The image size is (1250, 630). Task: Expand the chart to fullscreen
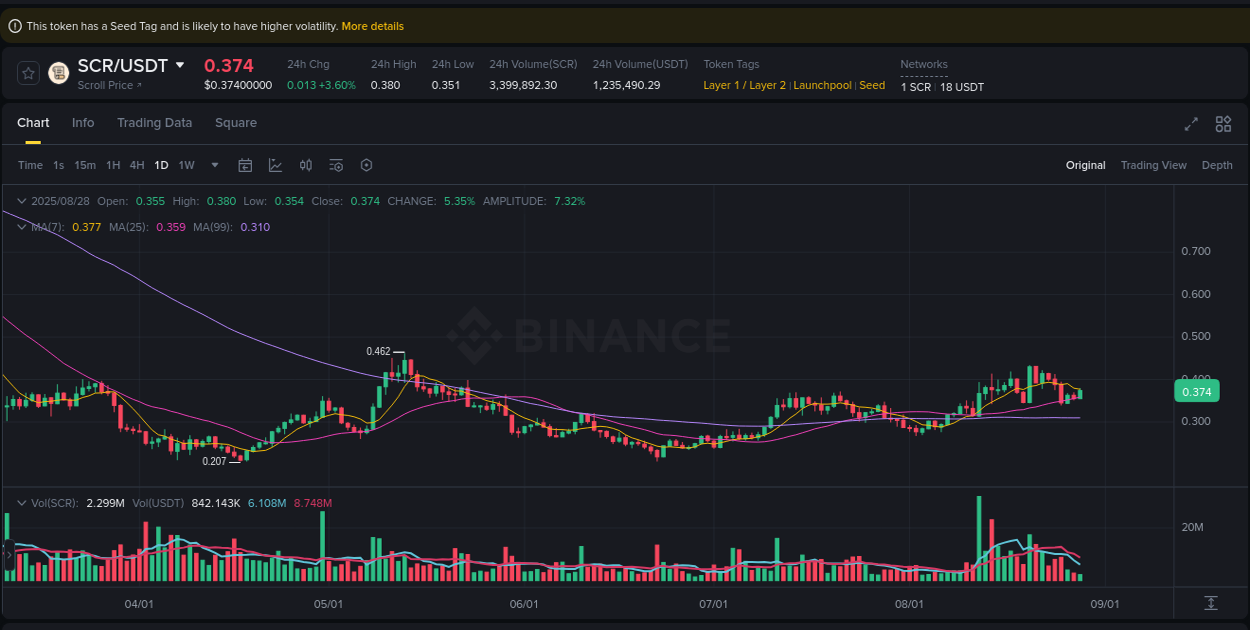(x=1190, y=124)
